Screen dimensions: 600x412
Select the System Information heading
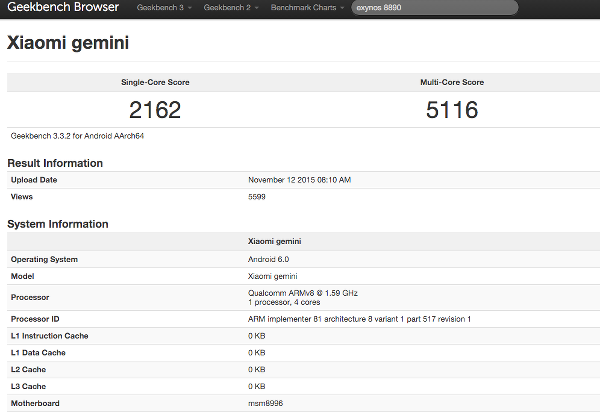coord(58,224)
